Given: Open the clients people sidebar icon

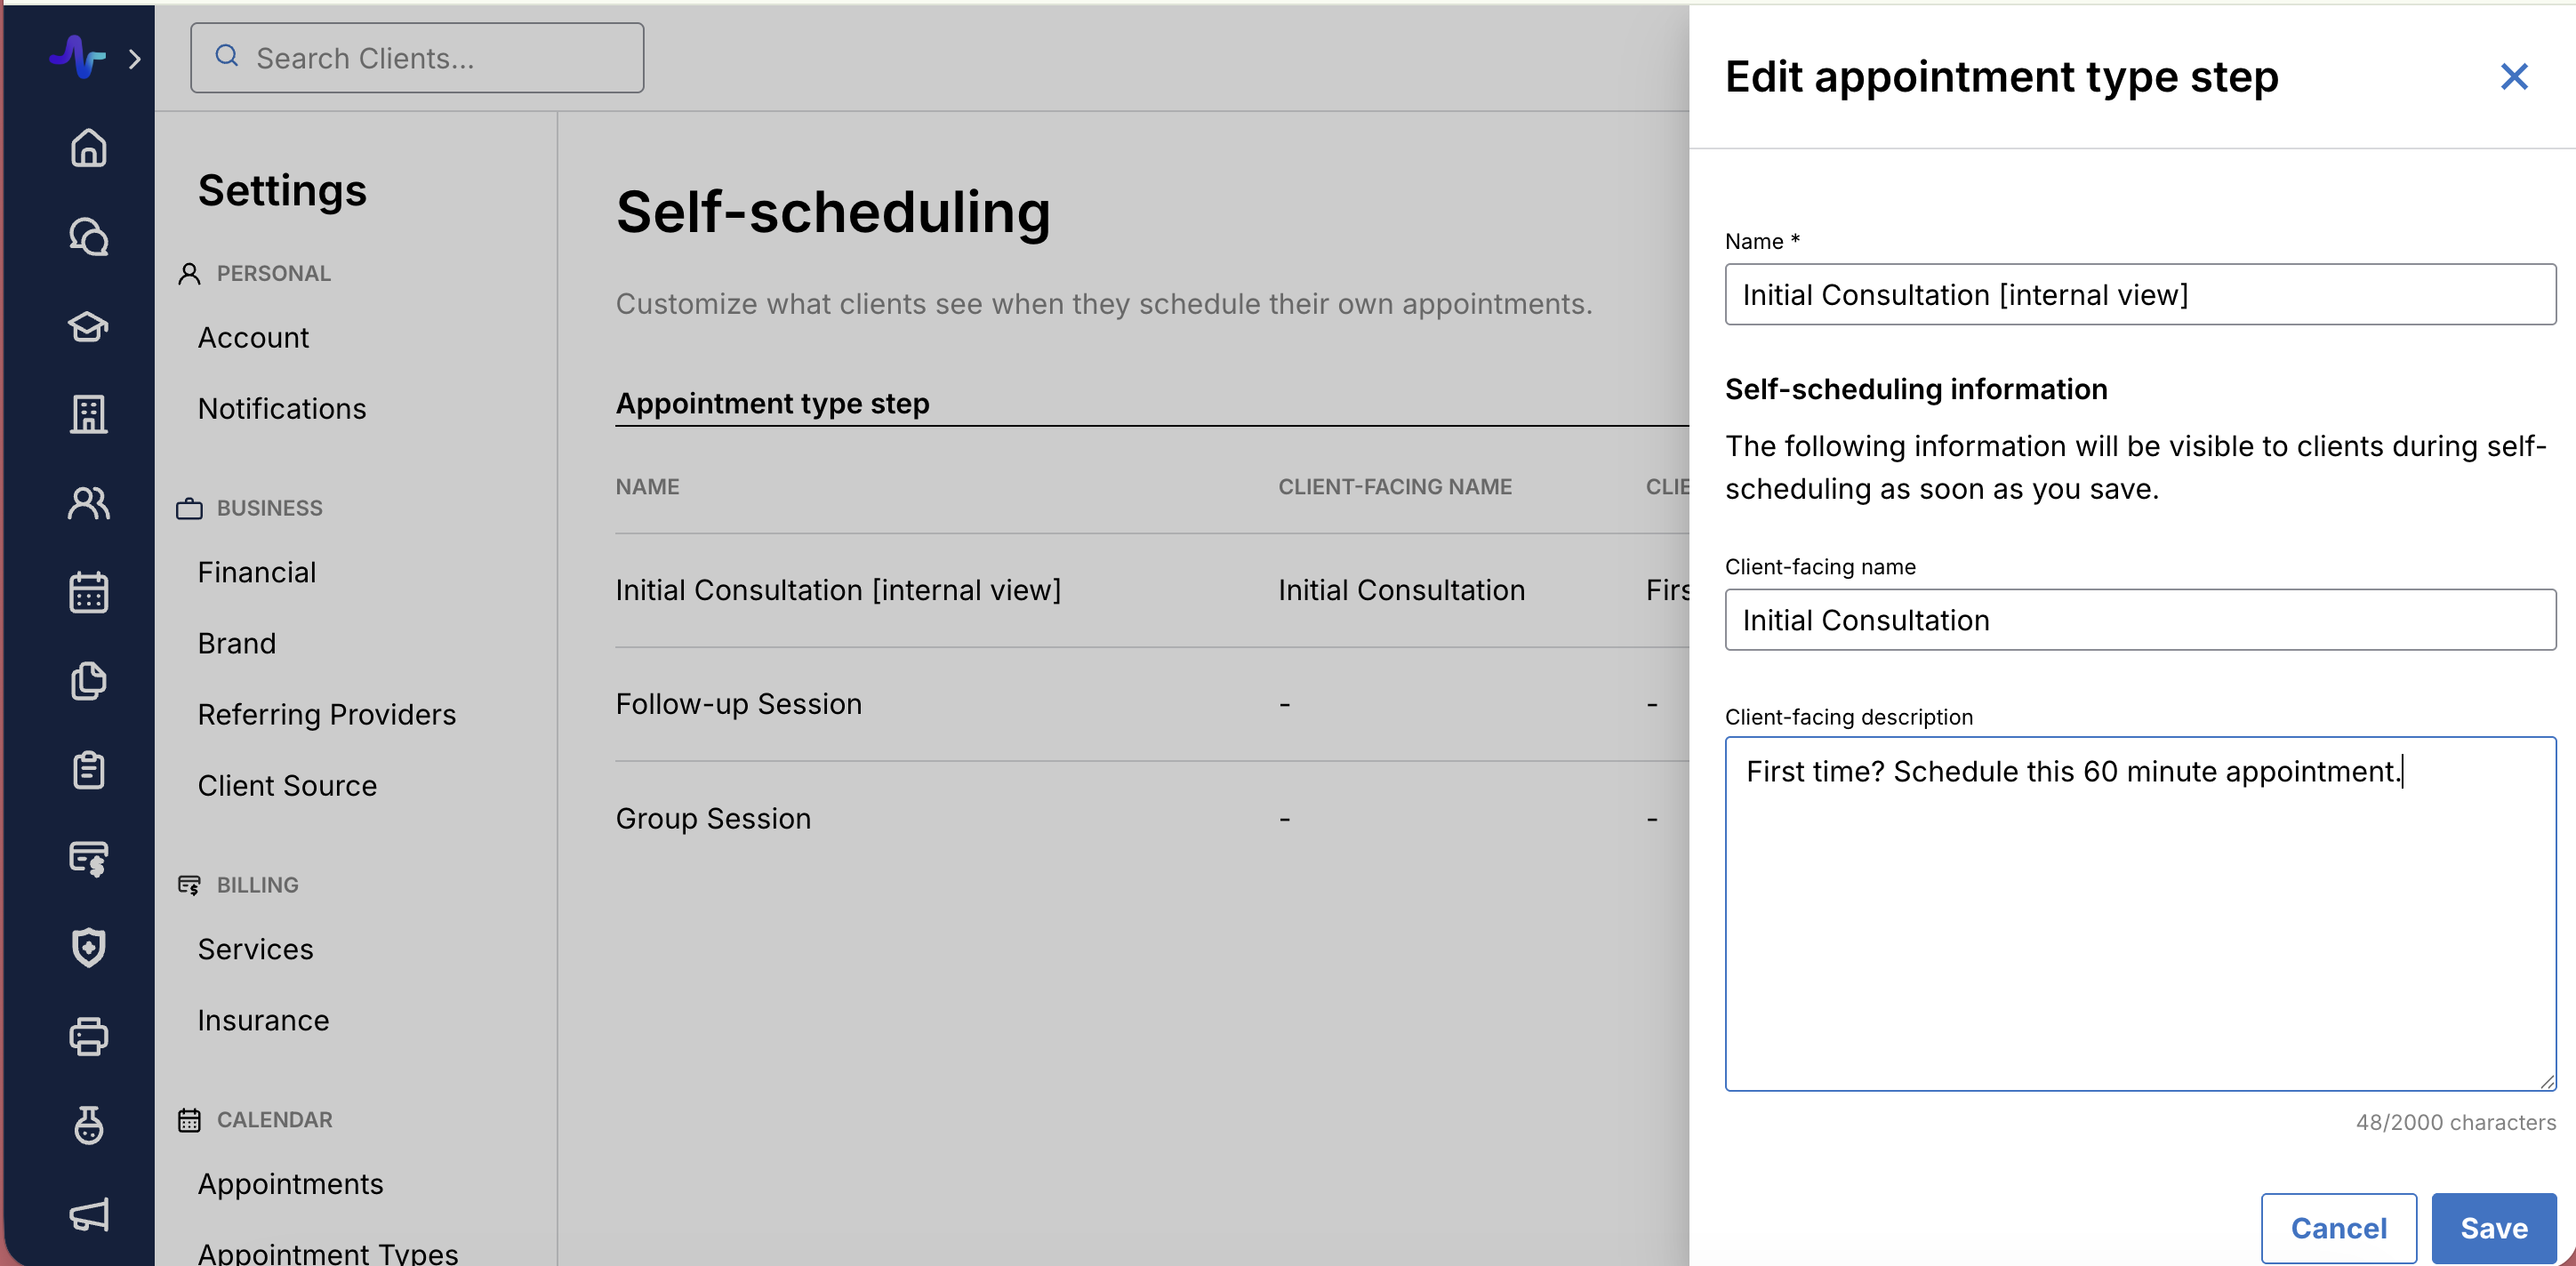Looking at the screenshot, I should pos(88,503).
